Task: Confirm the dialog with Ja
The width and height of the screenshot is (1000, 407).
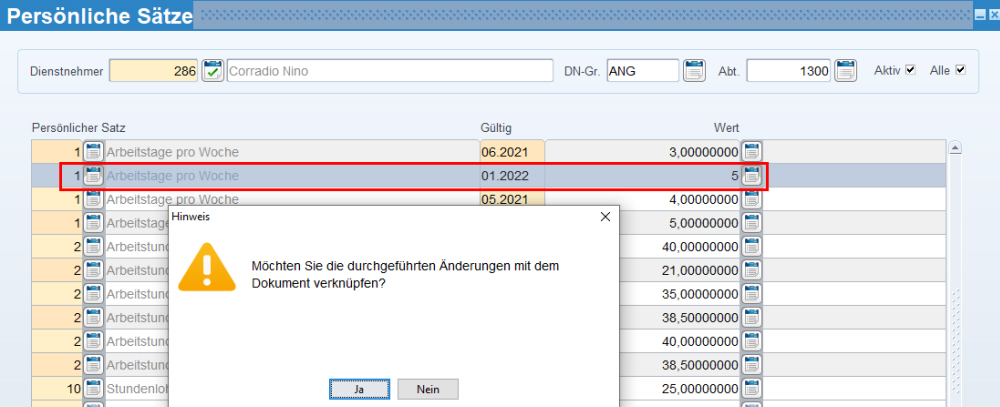Action: [x=358, y=389]
